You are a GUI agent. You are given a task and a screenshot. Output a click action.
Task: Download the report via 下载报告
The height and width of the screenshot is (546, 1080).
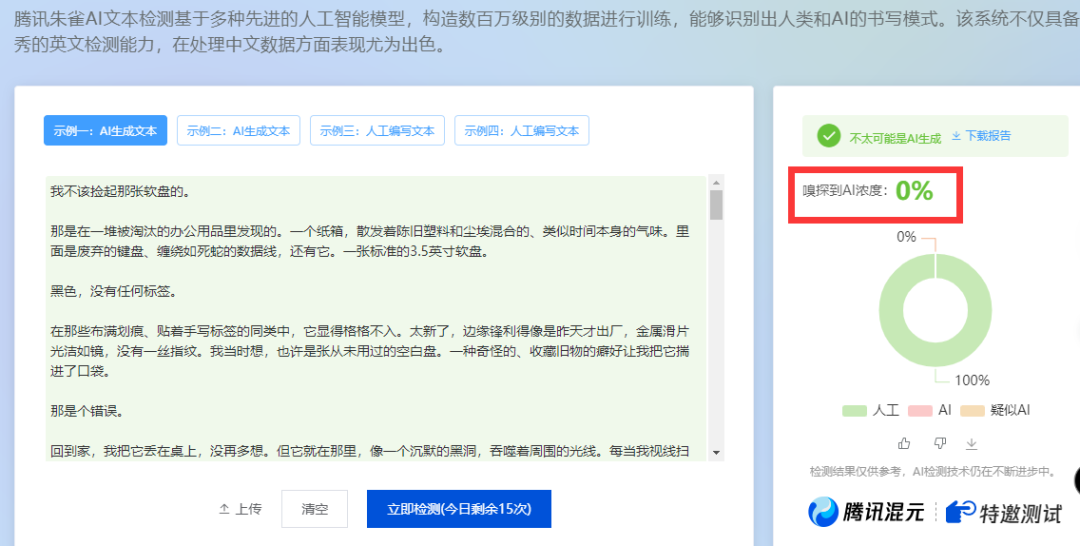982,136
